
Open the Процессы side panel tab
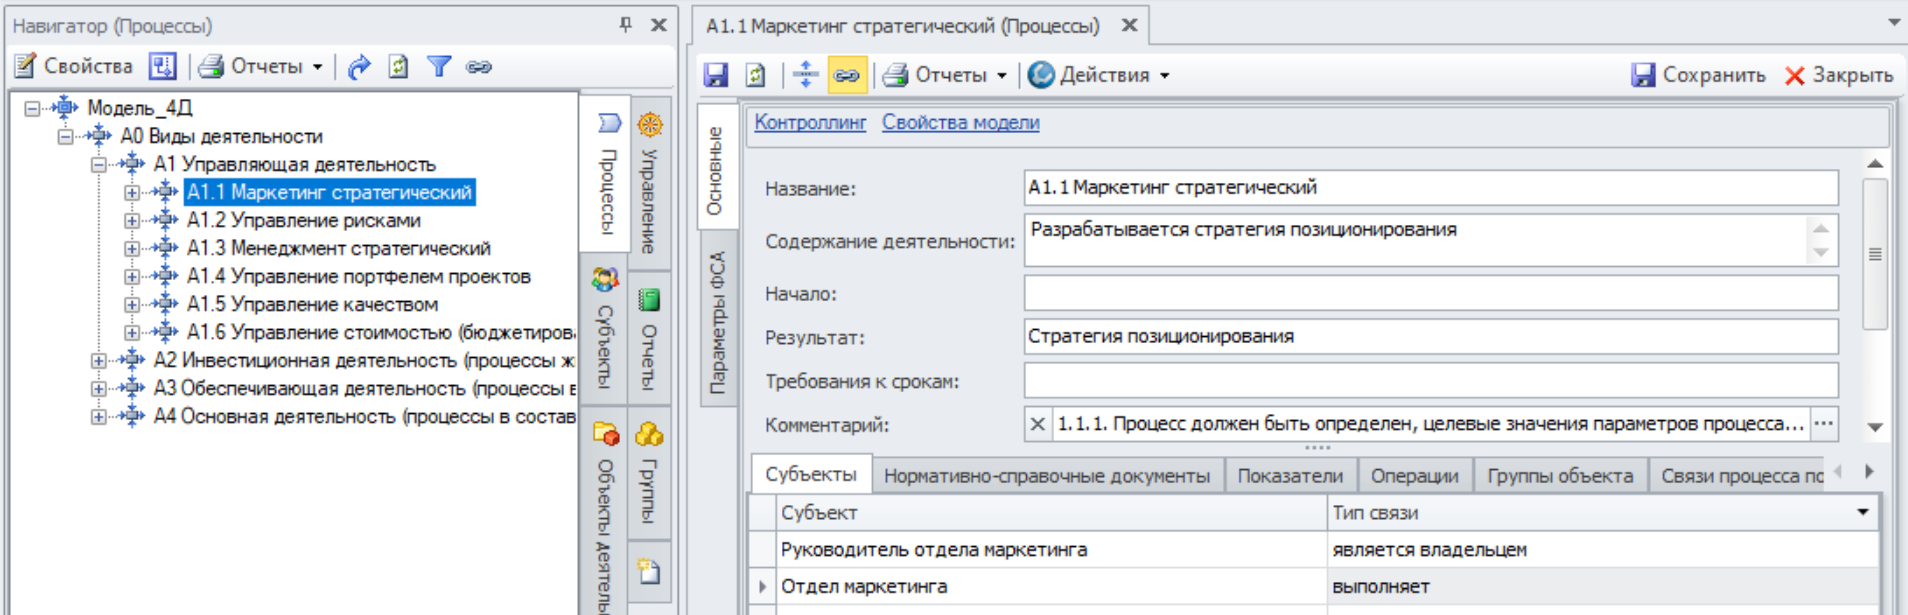(606, 175)
